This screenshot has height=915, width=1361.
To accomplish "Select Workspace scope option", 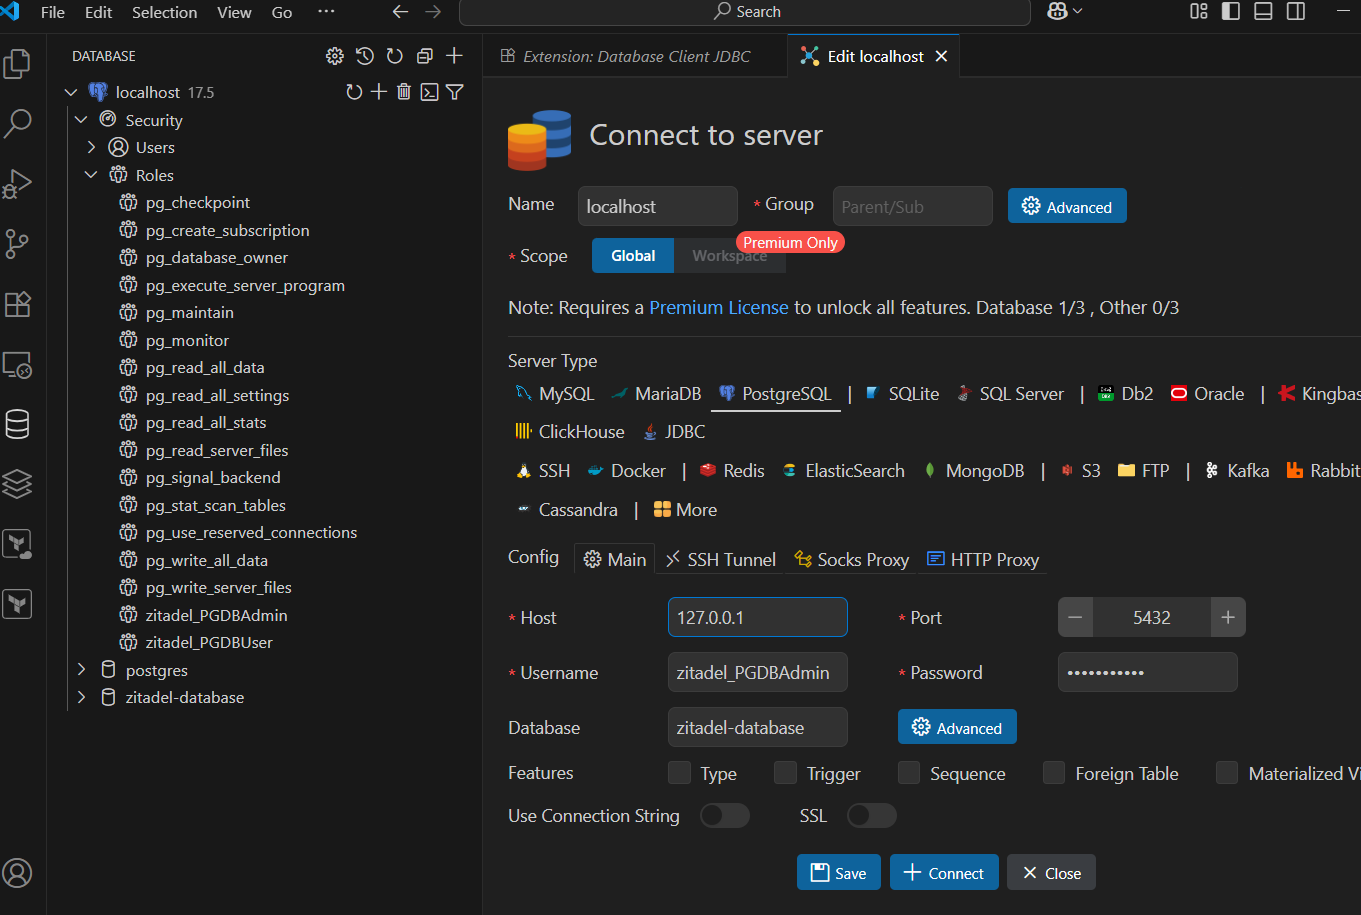I will (x=729, y=256).
